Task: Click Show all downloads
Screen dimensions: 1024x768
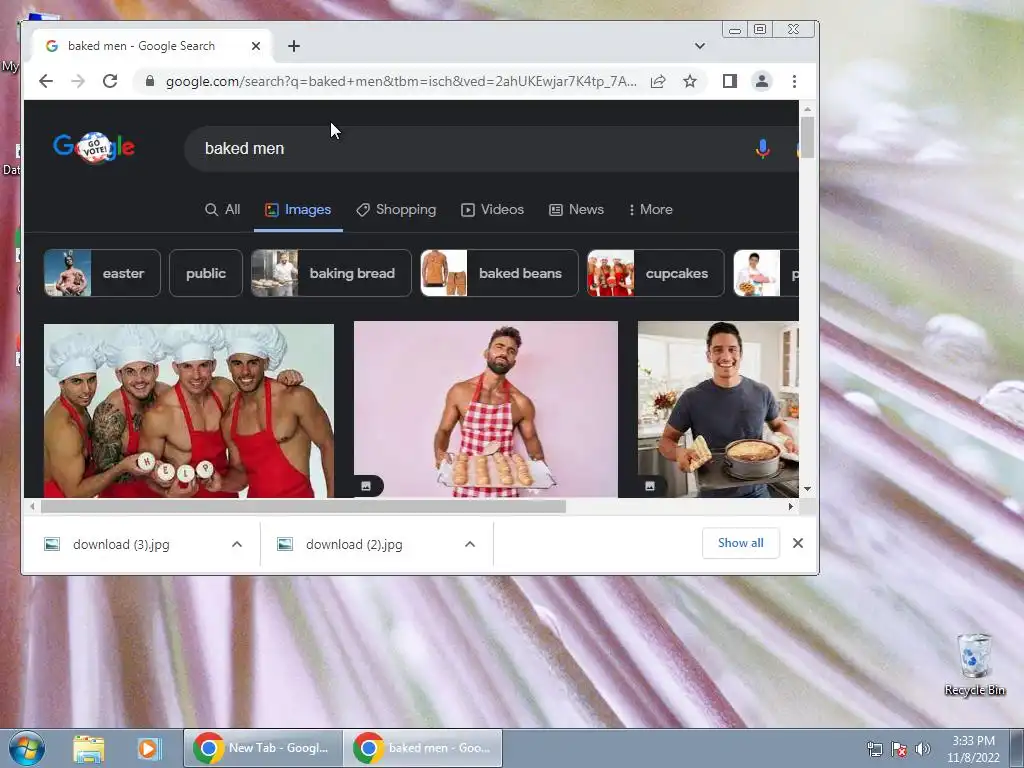Action: (741, 543)
